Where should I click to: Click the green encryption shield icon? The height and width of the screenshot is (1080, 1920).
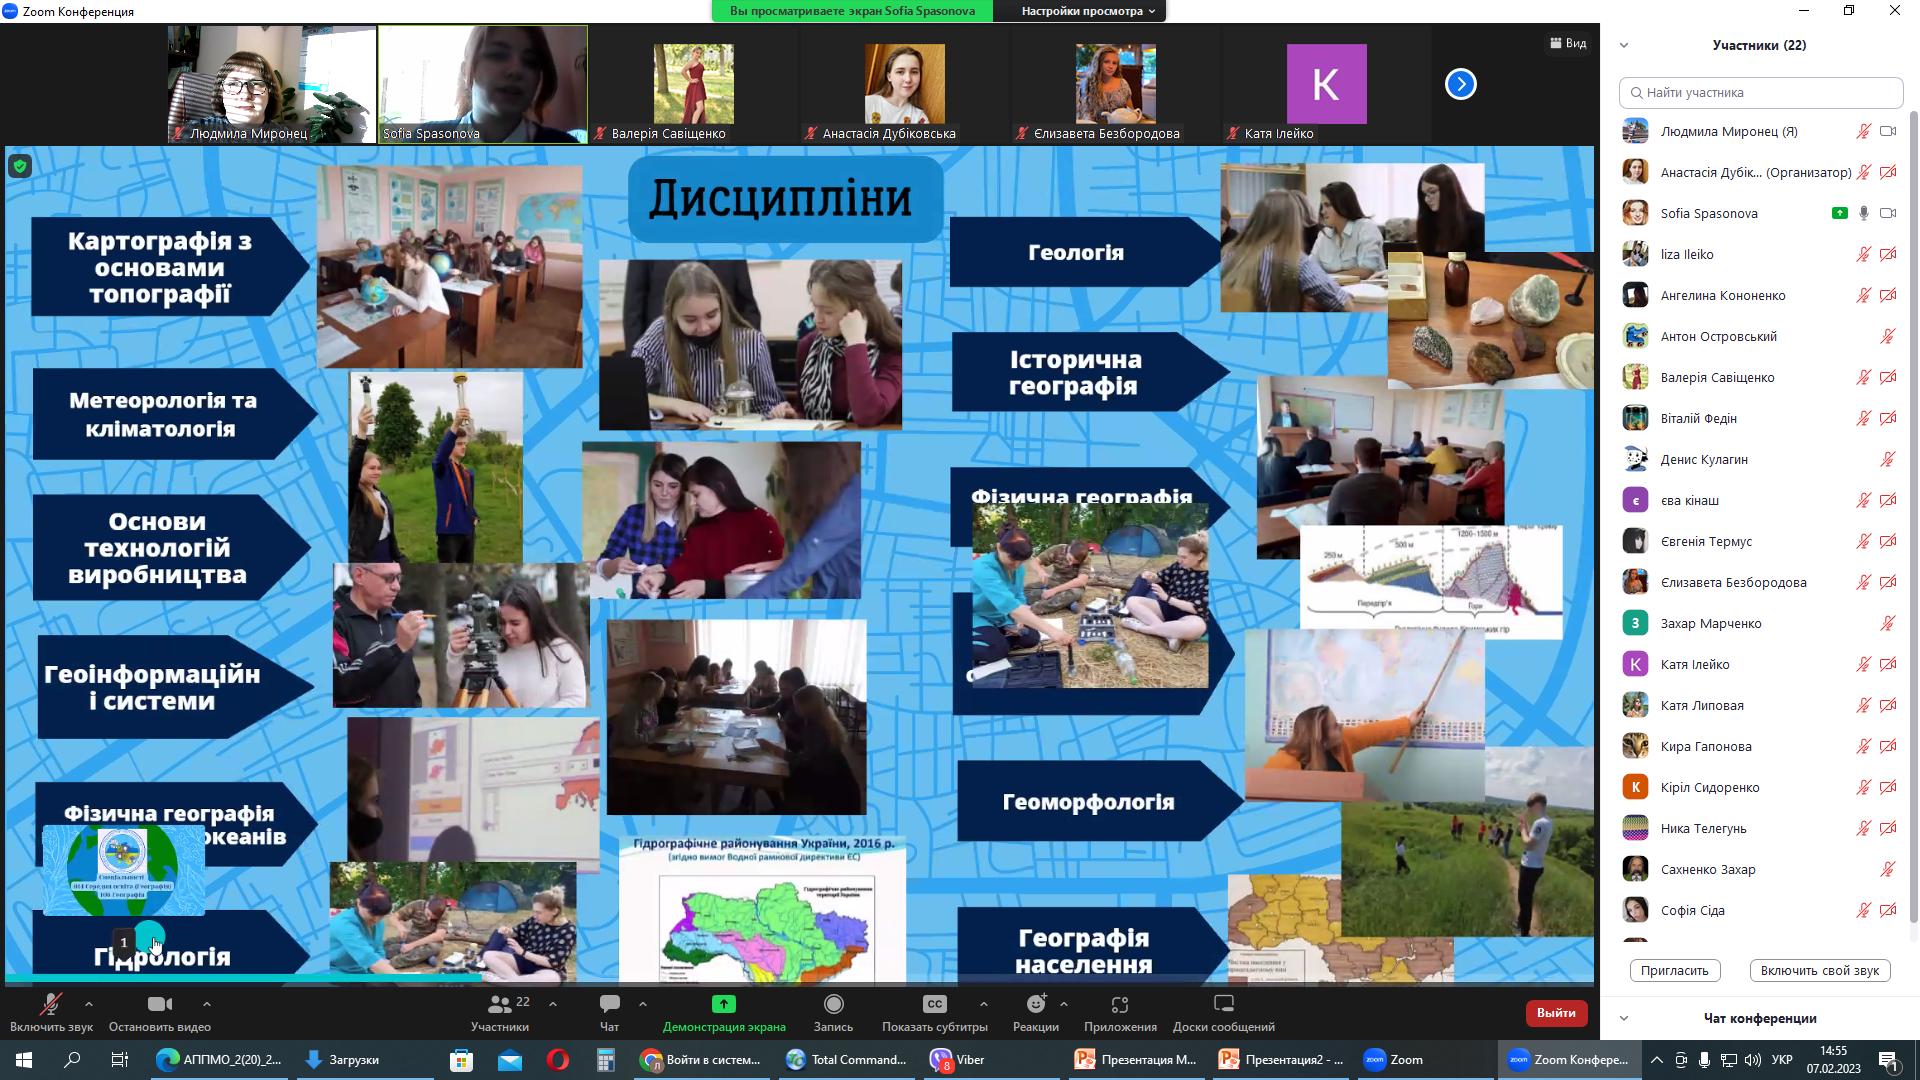pos(20,166)
